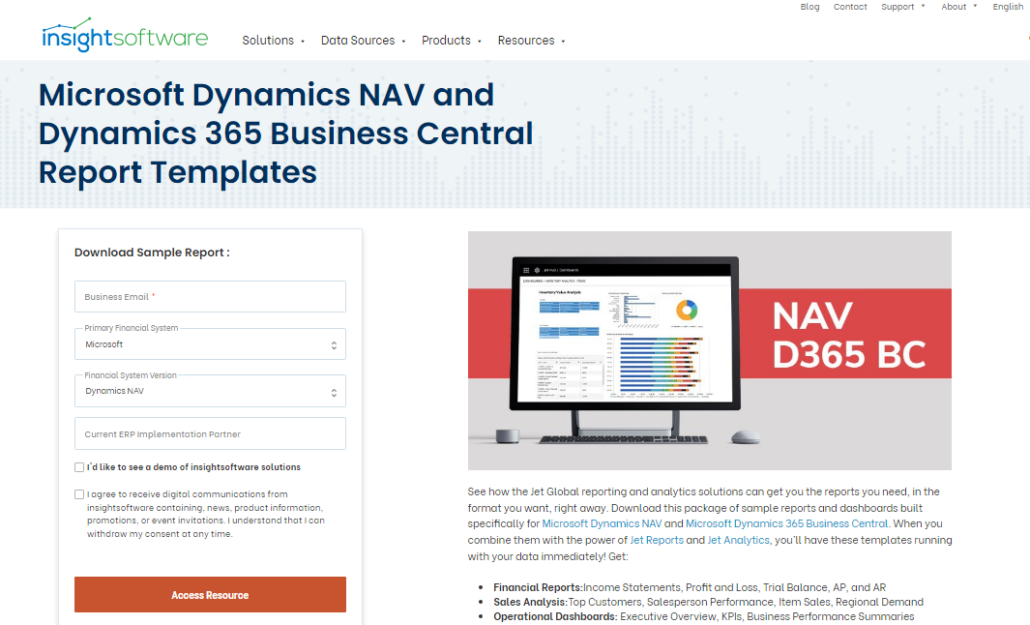
Task: Tick the digital communications consent checkbox
Action: pos(79,494)
